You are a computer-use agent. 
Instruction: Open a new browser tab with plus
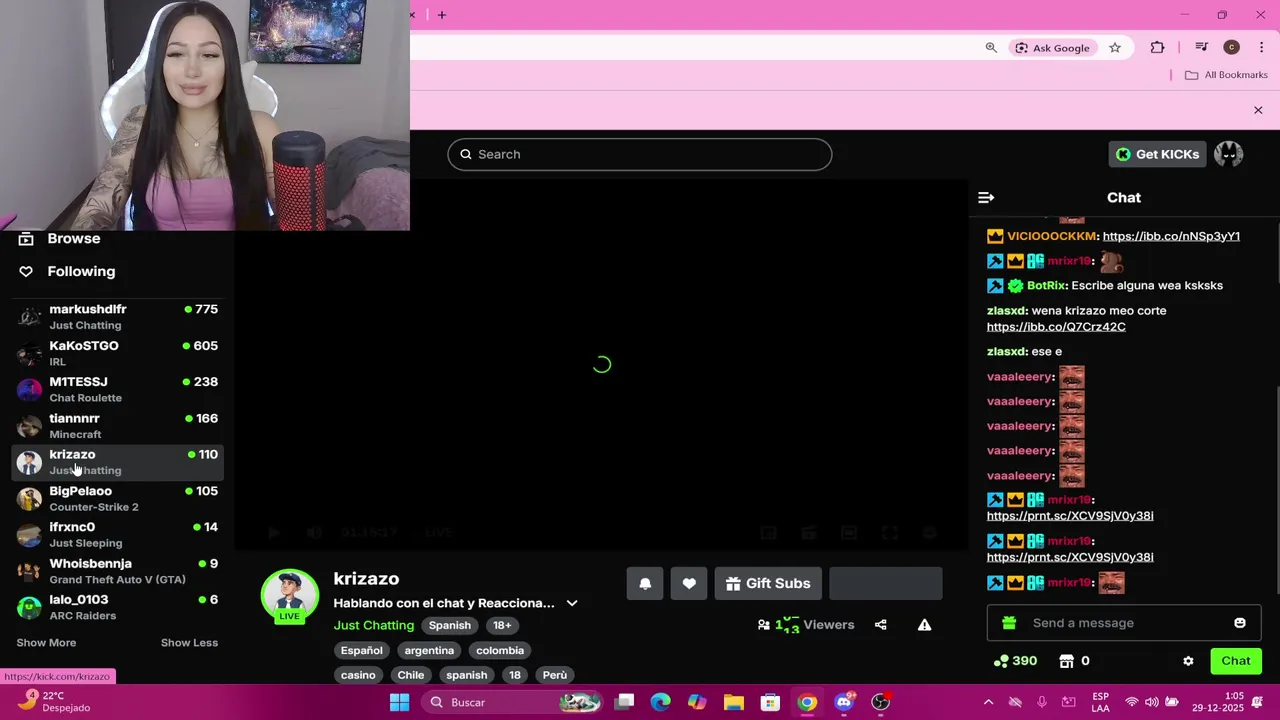(x=442, y=15)
